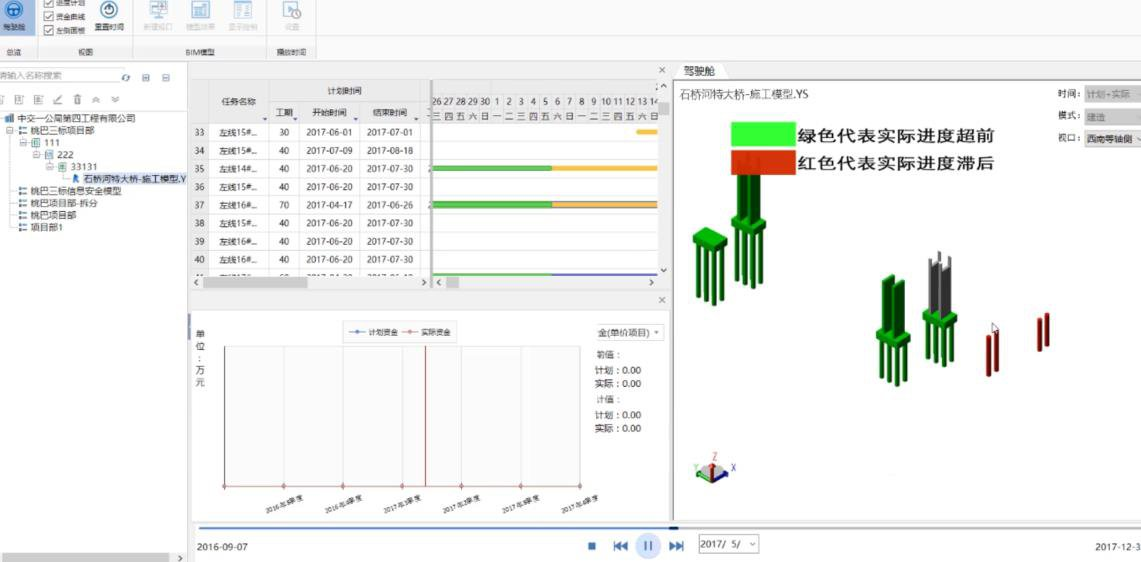Toggle the 进度计划 schedule checkbox
Image resolution: width=1141 pixels, height=562 pixels.
[x=49, y=3]
